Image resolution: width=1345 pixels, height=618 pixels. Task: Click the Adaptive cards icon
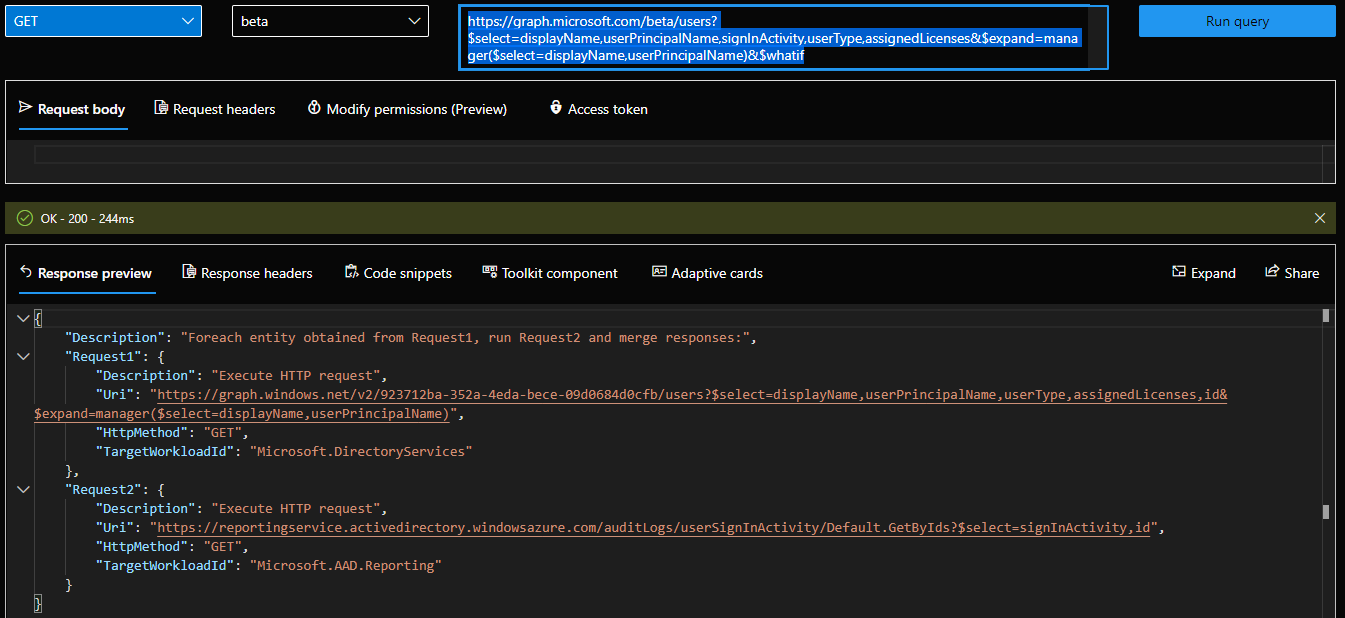(x=659, y=271)
